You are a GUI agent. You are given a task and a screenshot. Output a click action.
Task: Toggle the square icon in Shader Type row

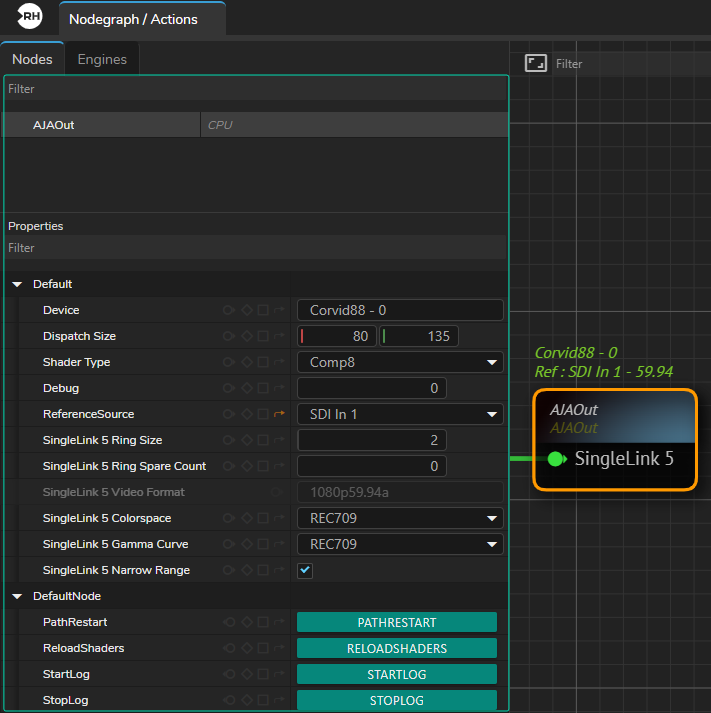263,362
